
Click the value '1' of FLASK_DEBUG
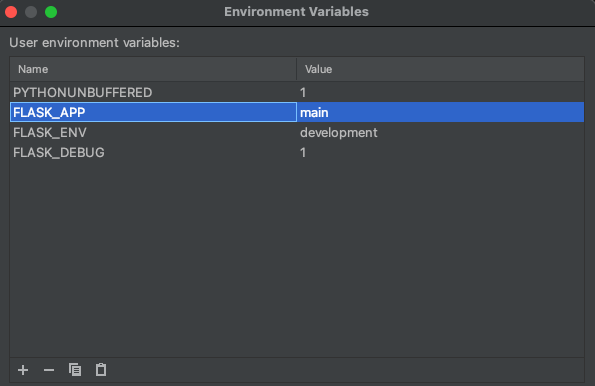tap(303, 153)
